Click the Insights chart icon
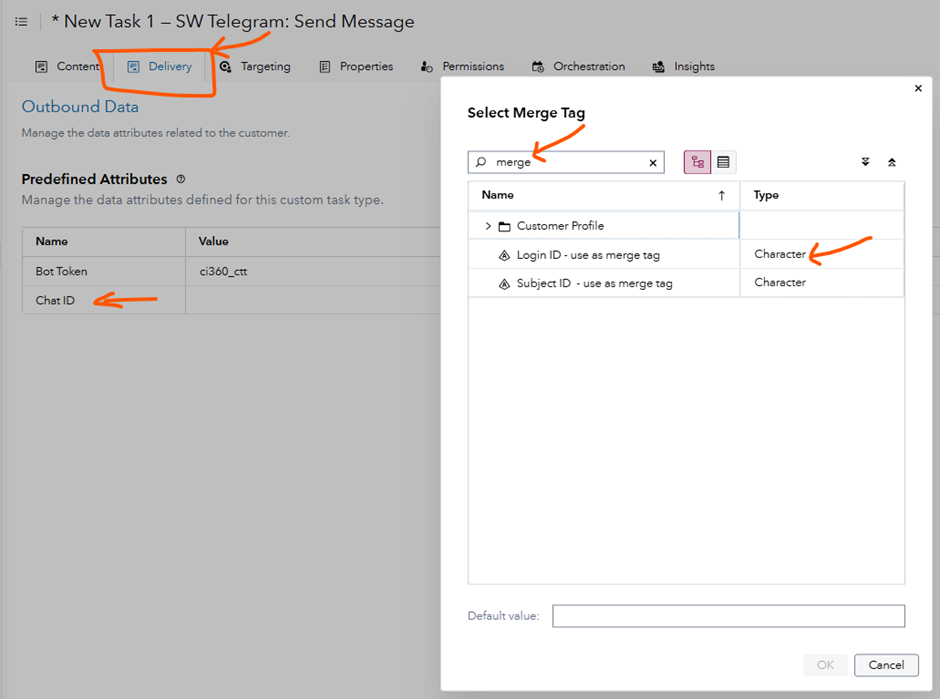This screenshot has height=699, width=940. [657, 66]
